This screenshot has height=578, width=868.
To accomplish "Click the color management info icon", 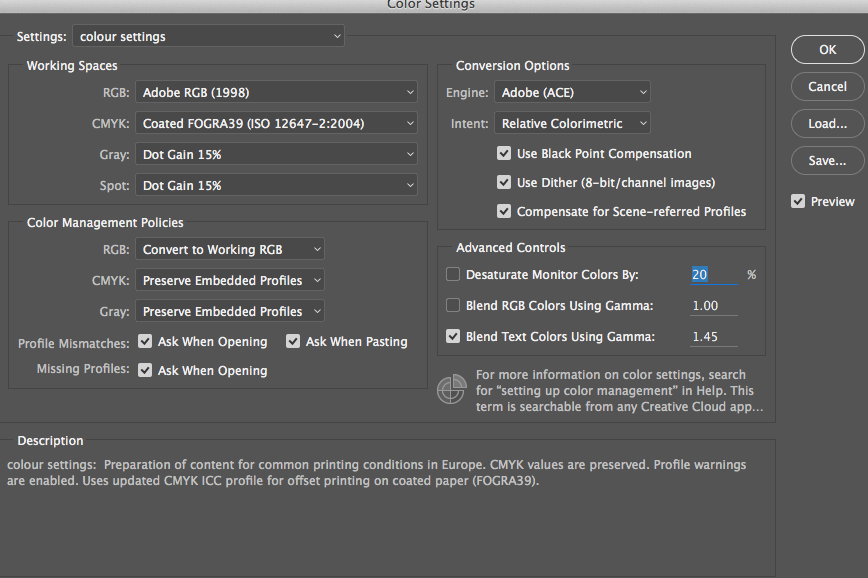I will tap(451, 389).
